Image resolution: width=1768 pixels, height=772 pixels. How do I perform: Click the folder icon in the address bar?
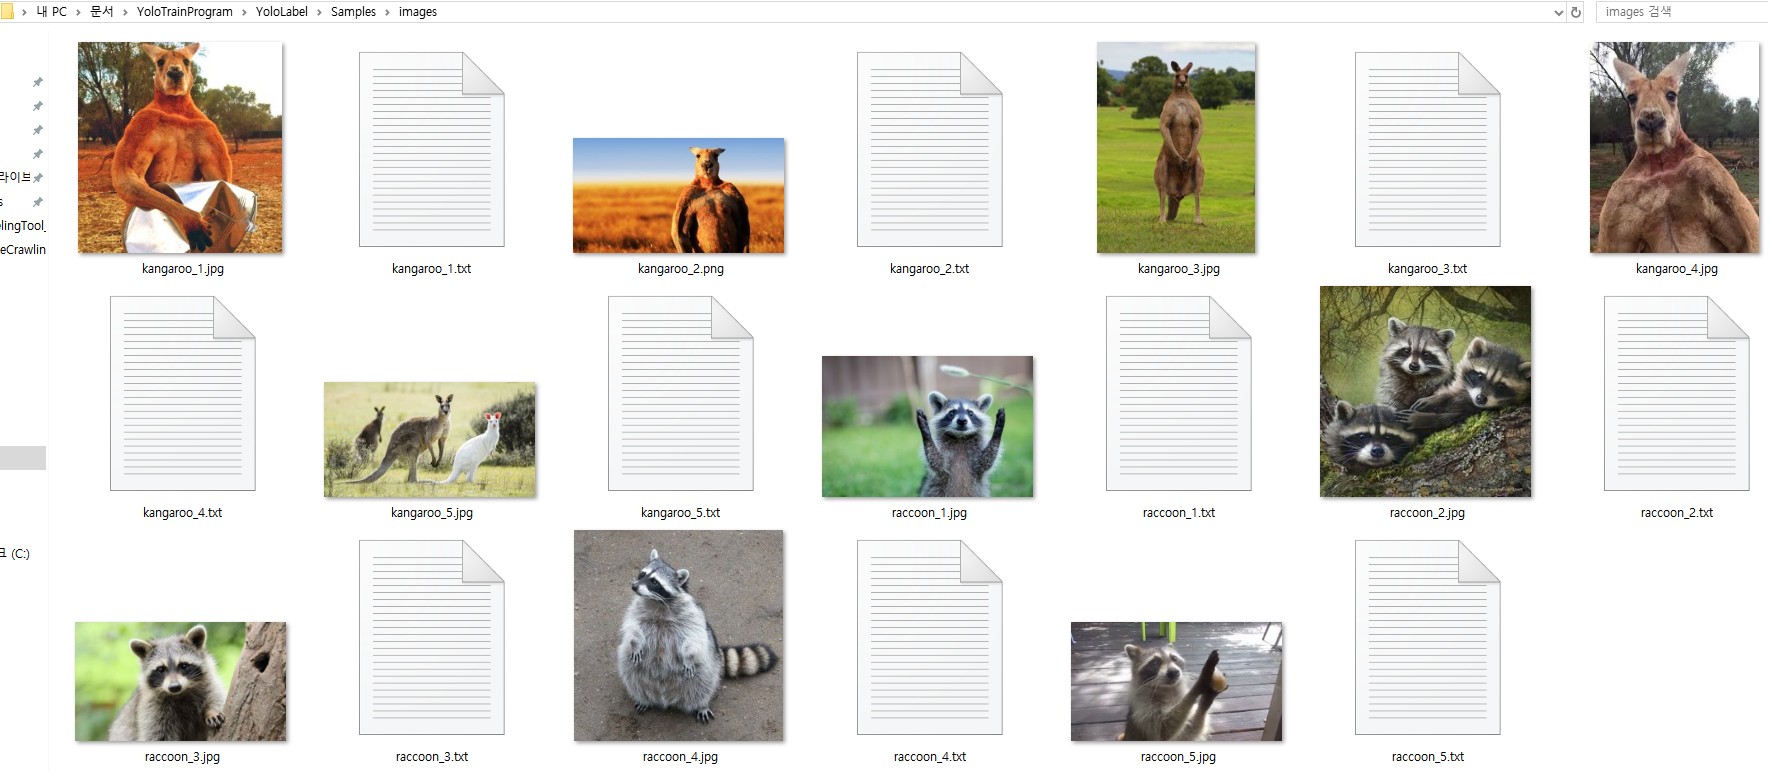(7, 12)
